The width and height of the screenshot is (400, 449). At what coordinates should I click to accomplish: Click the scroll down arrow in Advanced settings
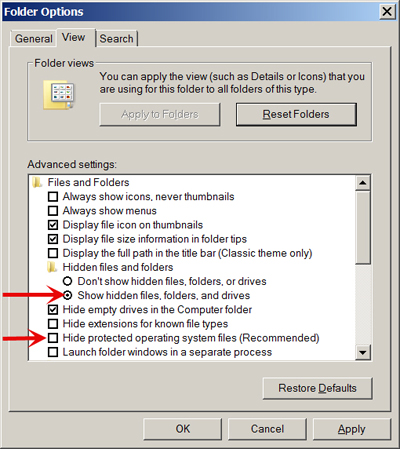coord(363,352)
